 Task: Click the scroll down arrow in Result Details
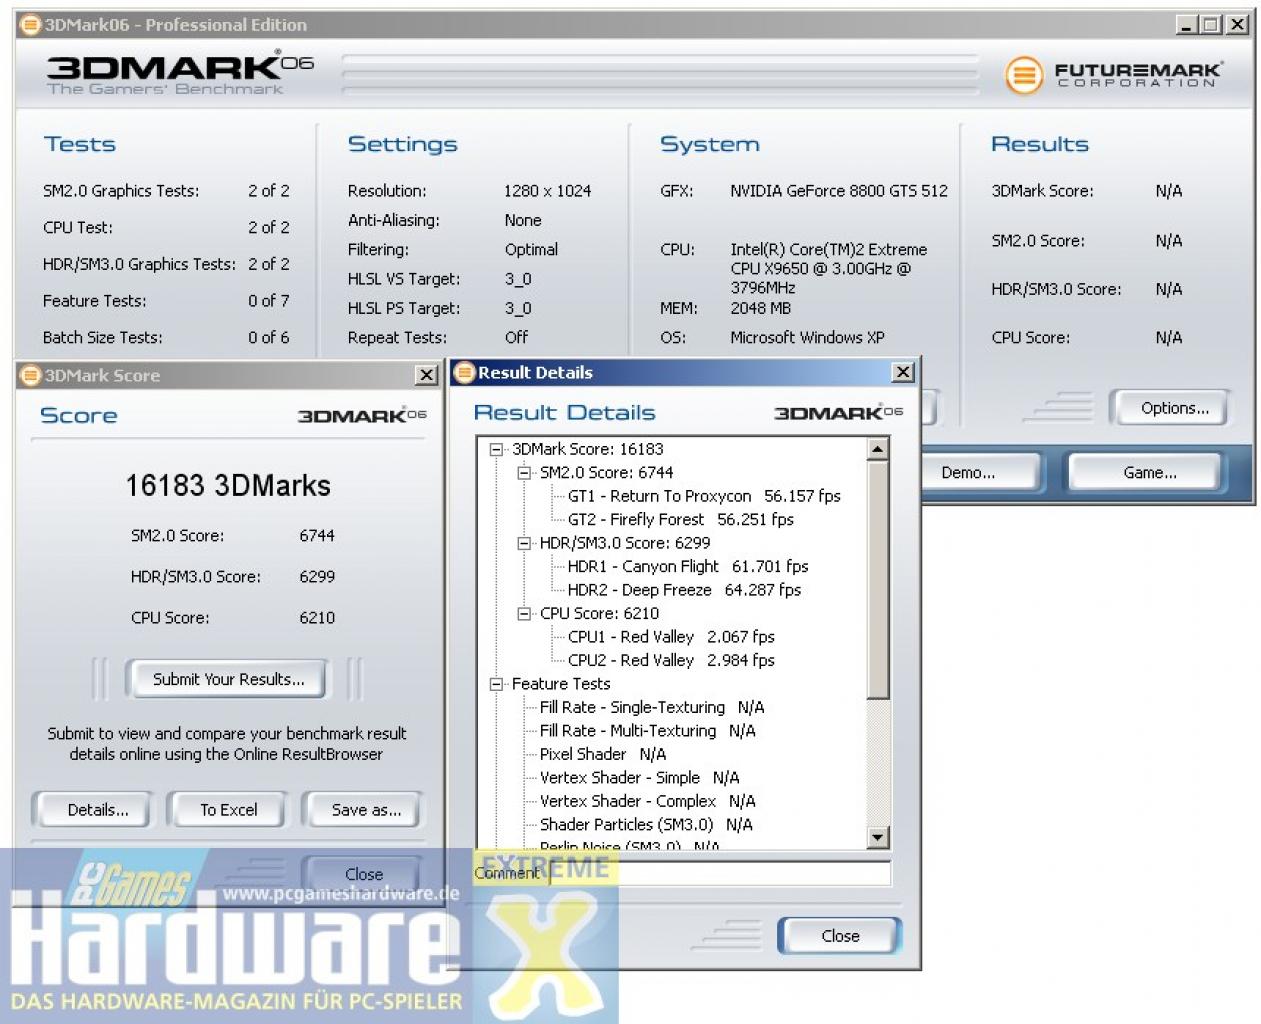click(878, 838)
